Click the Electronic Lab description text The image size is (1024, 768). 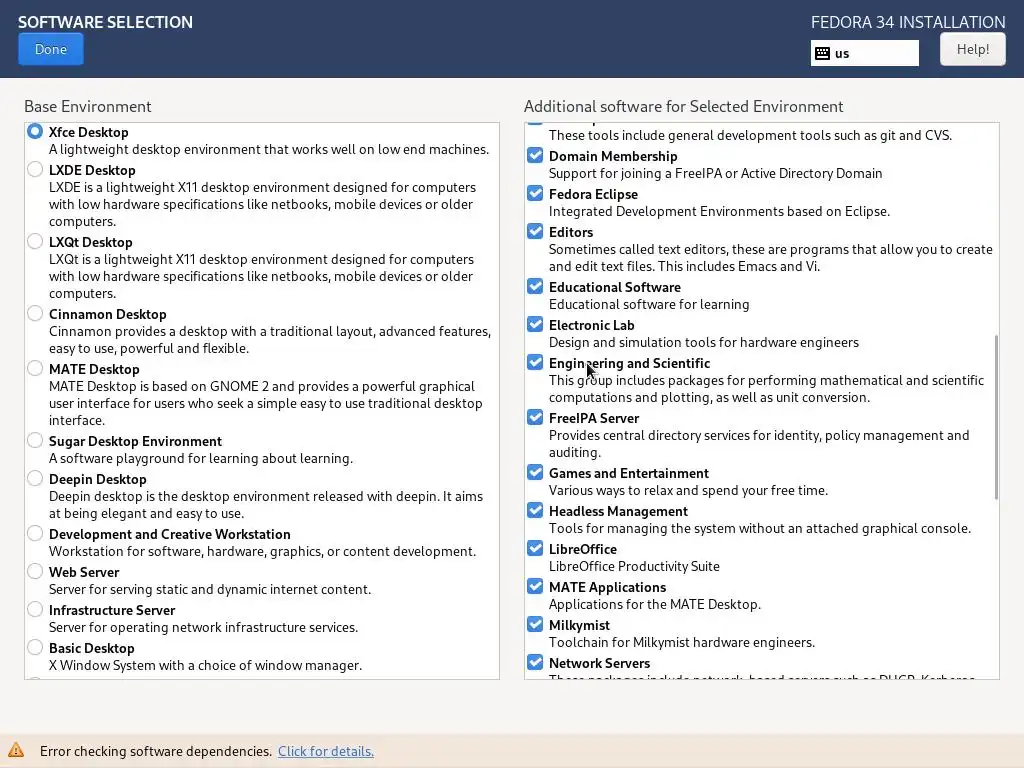(x=703, y=342)
